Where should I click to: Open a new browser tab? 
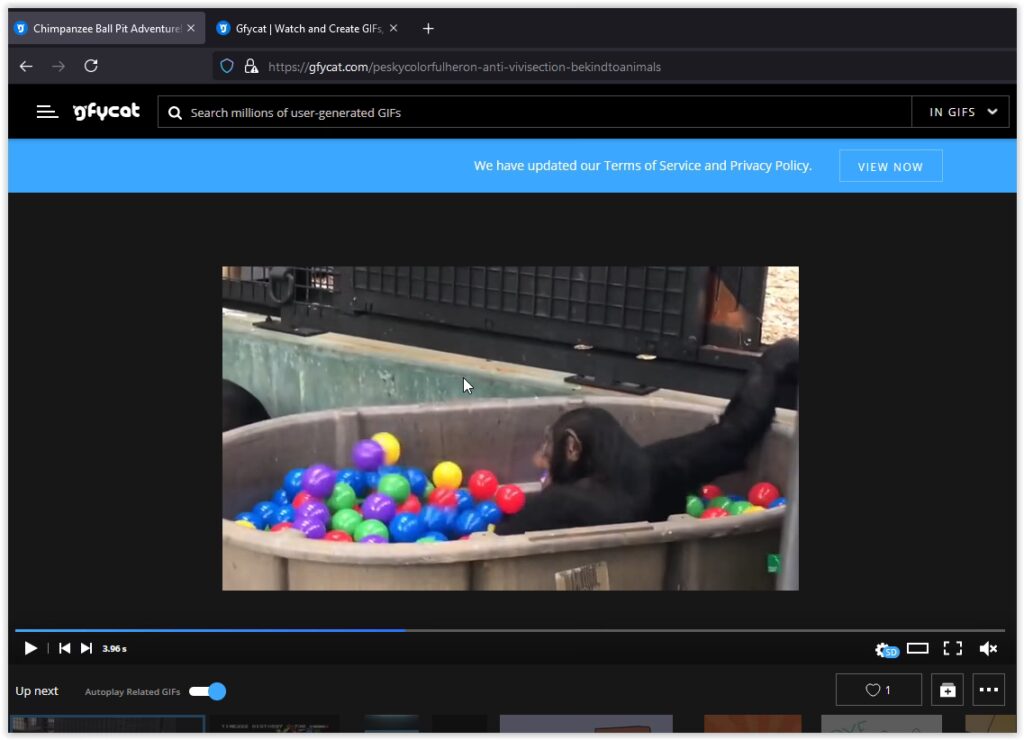point(428,28)
